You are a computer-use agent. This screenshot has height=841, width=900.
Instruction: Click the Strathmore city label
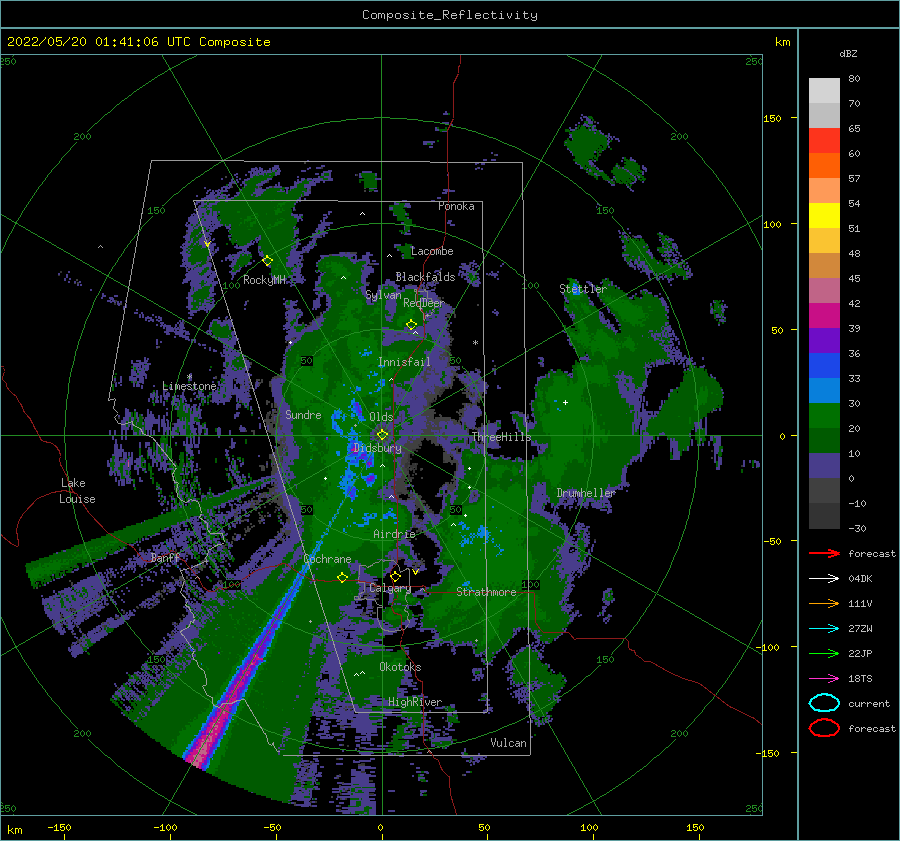(x=486, y=592)
